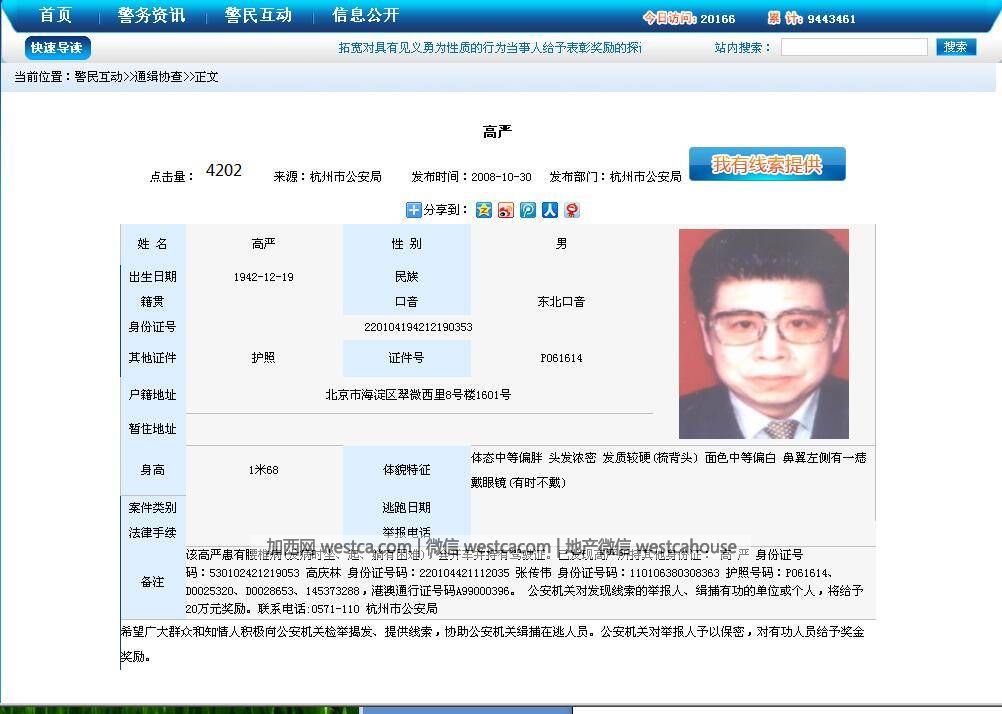Share to Renren icon
This screenshot has height=714, width=1002.
coord(550,210)
